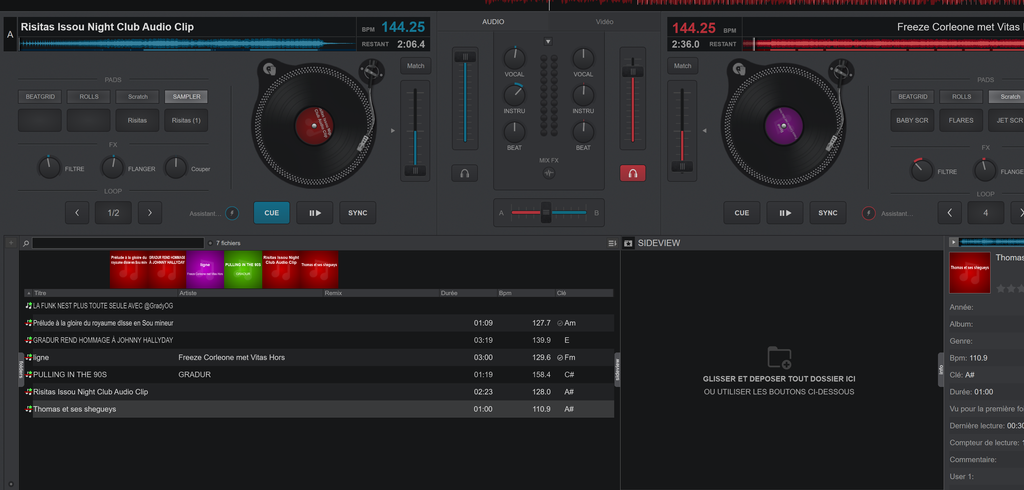
Task: Click the left deck Assistant lightning icon
Action: tap(232, 213)
